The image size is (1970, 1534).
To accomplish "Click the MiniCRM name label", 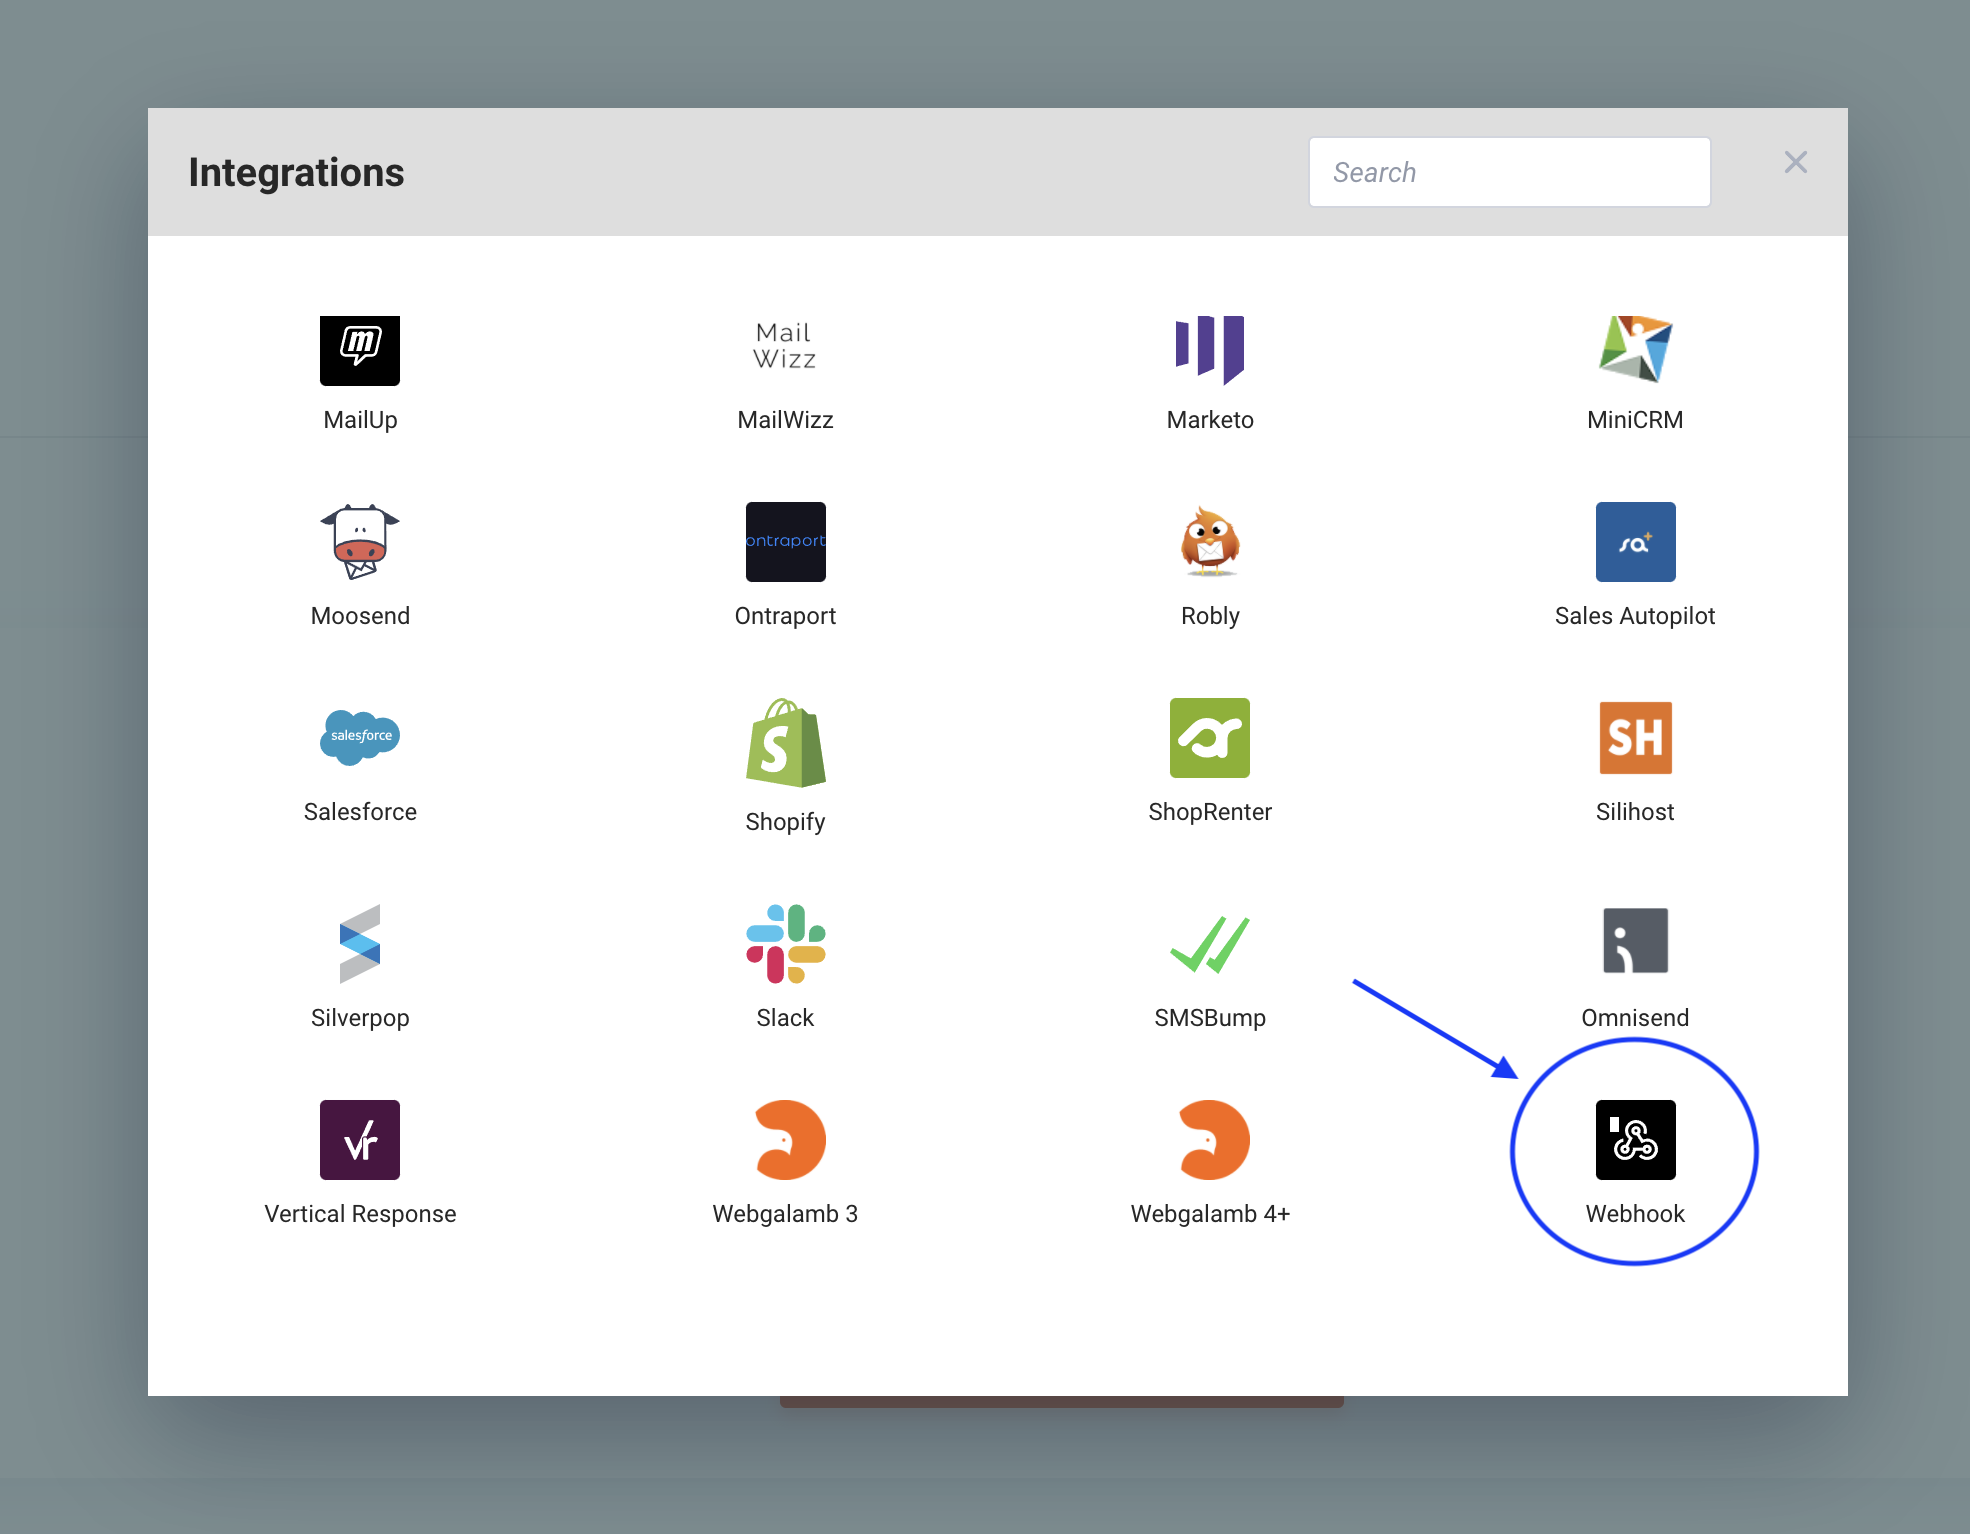I will 1635,420.
